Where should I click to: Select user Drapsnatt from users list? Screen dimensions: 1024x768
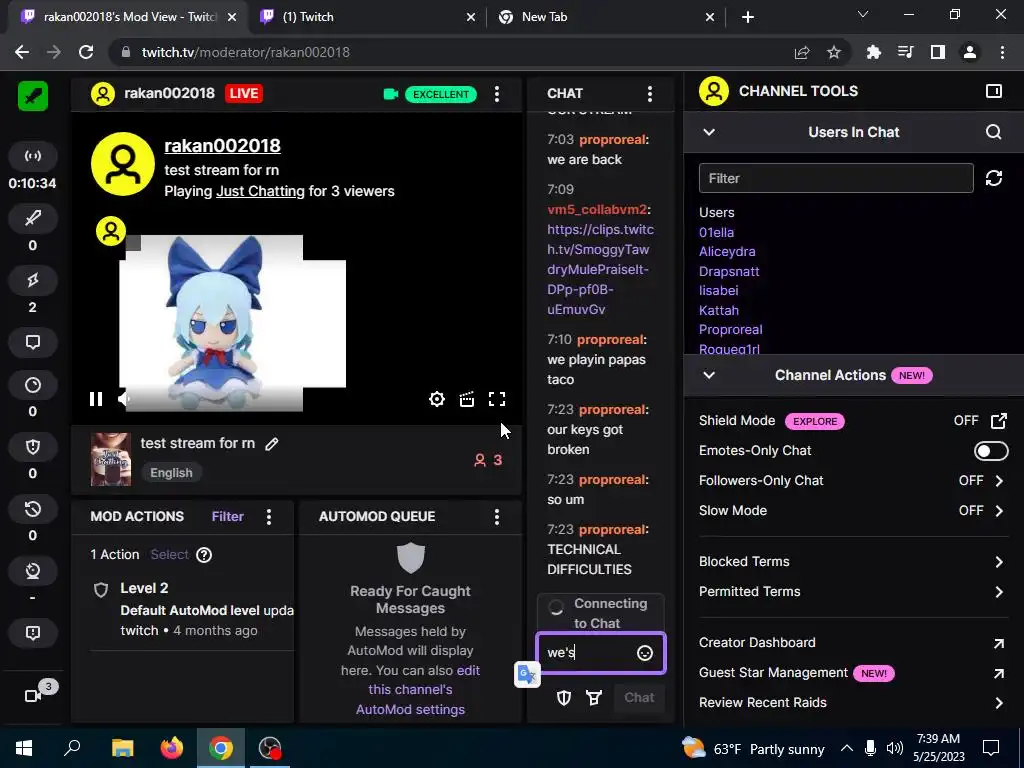coord(729,272)
